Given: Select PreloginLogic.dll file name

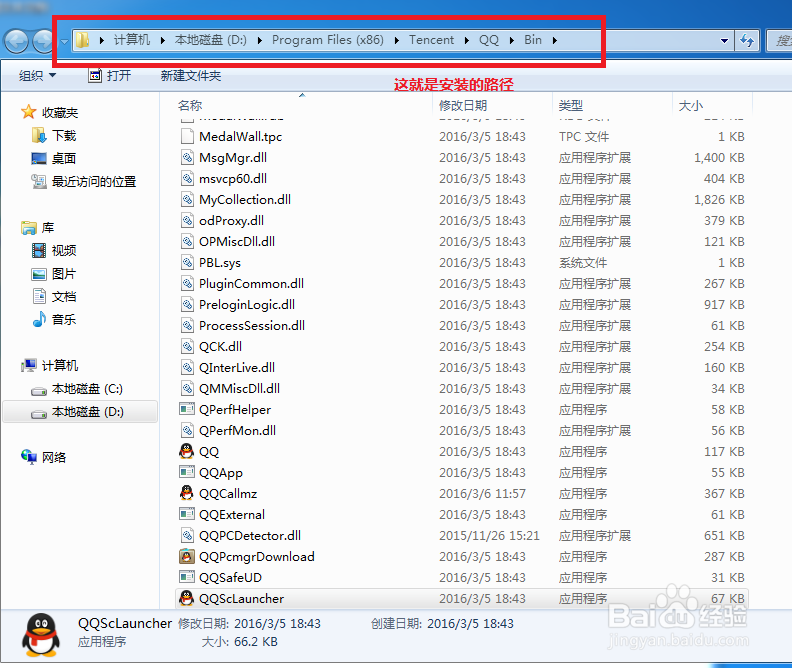Looking at the screenshot, I should (247, 304).
